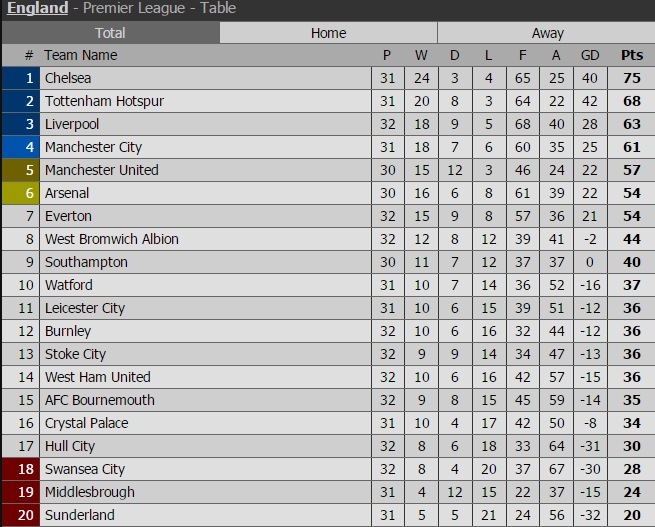This screenshot has width=655, height=527.
Task: Open West Bromwich Albion team page
Action: [x=111, y=239]
